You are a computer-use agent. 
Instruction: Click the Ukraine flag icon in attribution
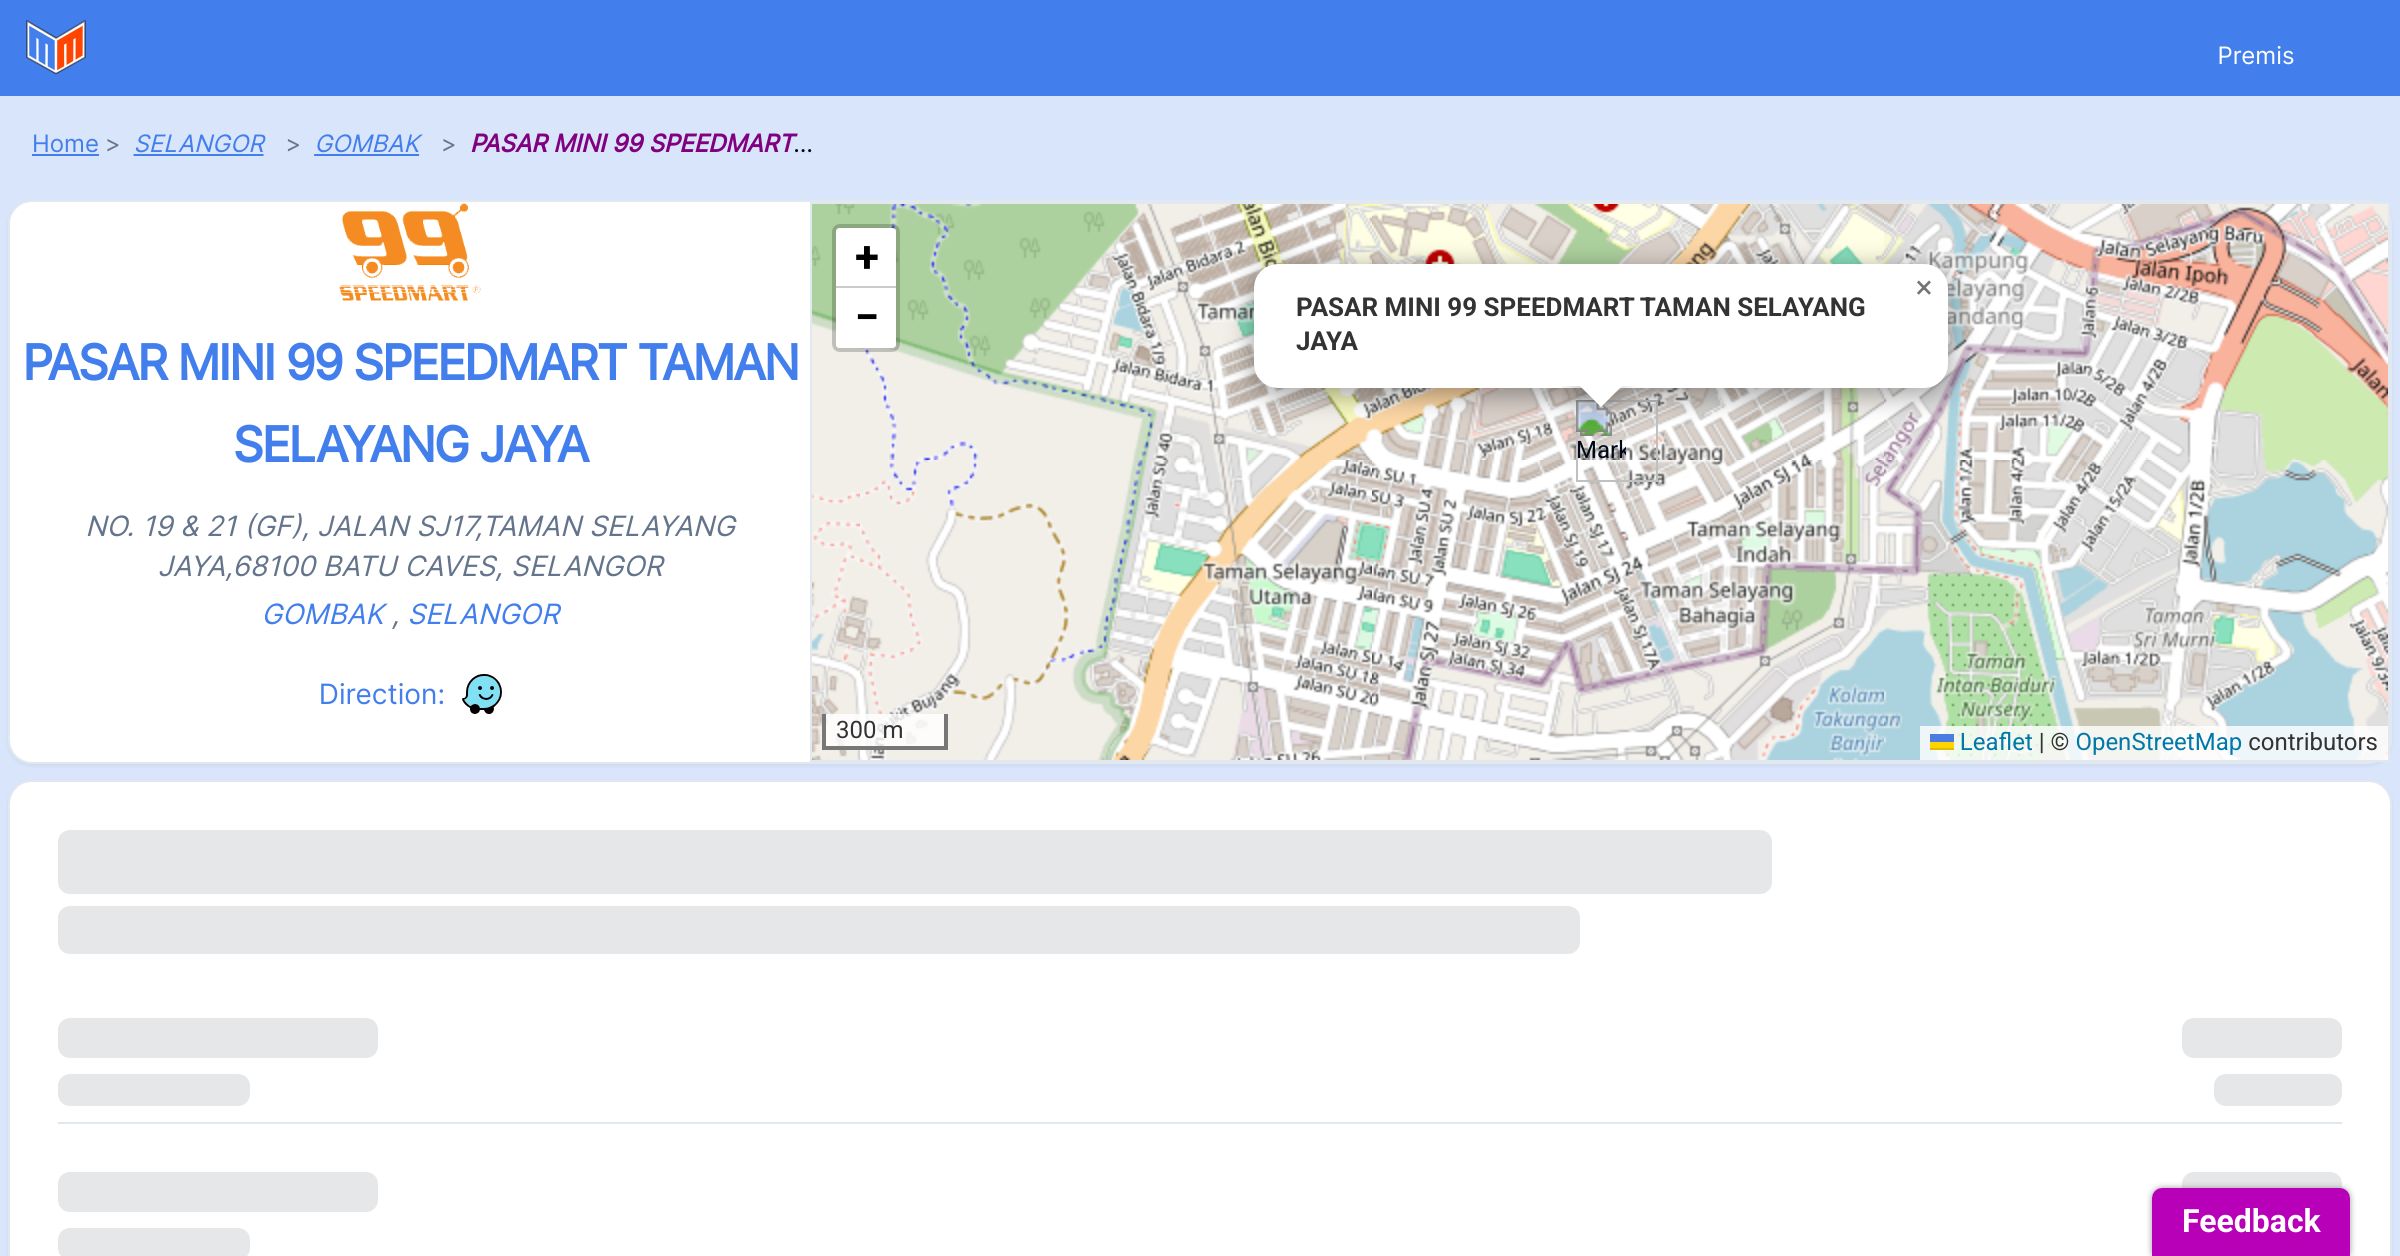point(1941,742)
